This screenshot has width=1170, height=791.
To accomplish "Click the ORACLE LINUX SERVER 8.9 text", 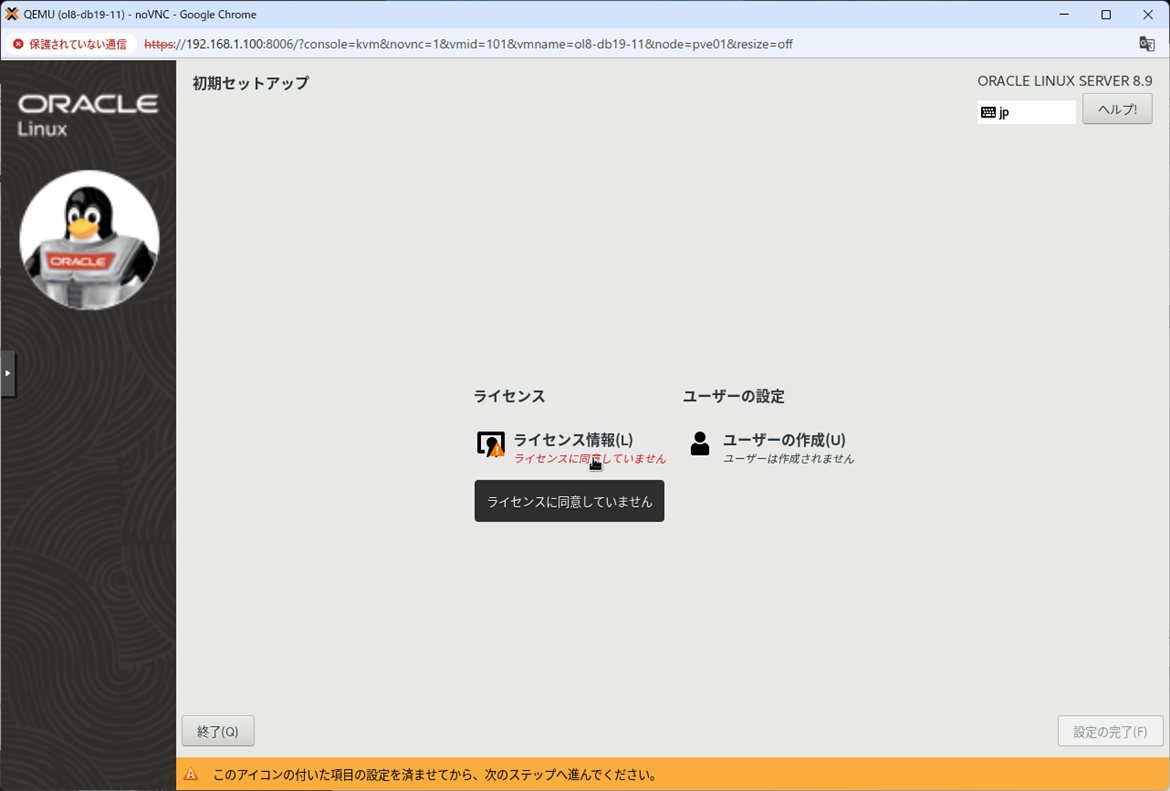I will point(1065,81).
